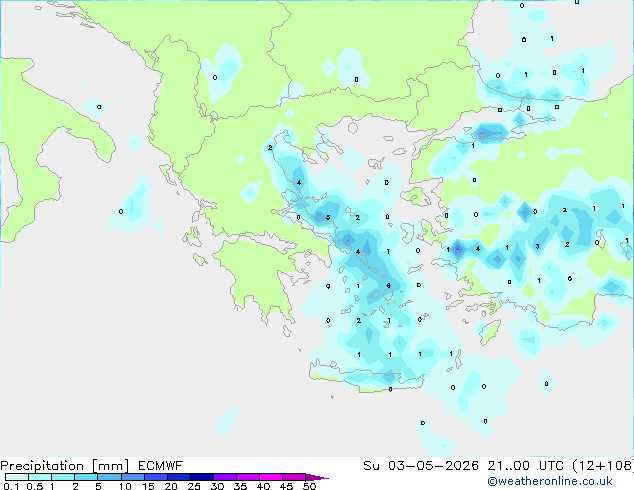Click the 0.1–0.5 mm lightest legend swatch

(17, 477)
